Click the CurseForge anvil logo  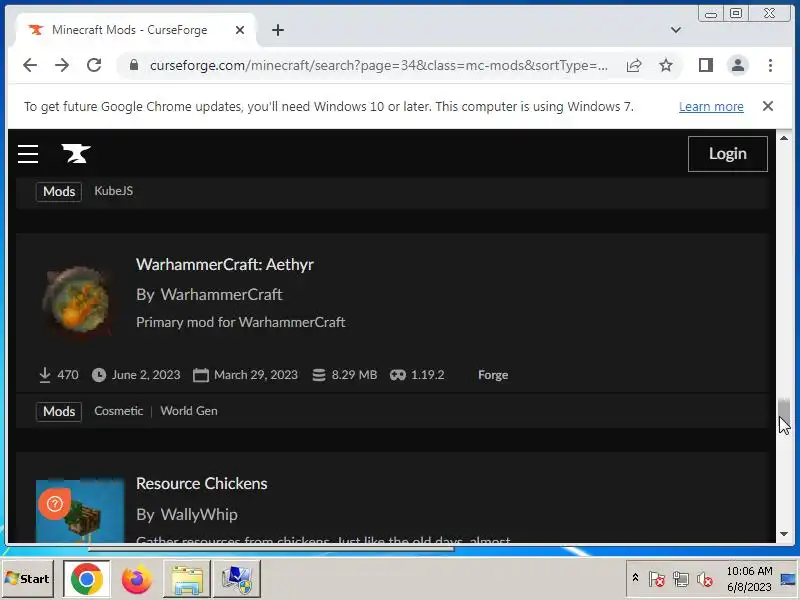[x=76, y=154]
